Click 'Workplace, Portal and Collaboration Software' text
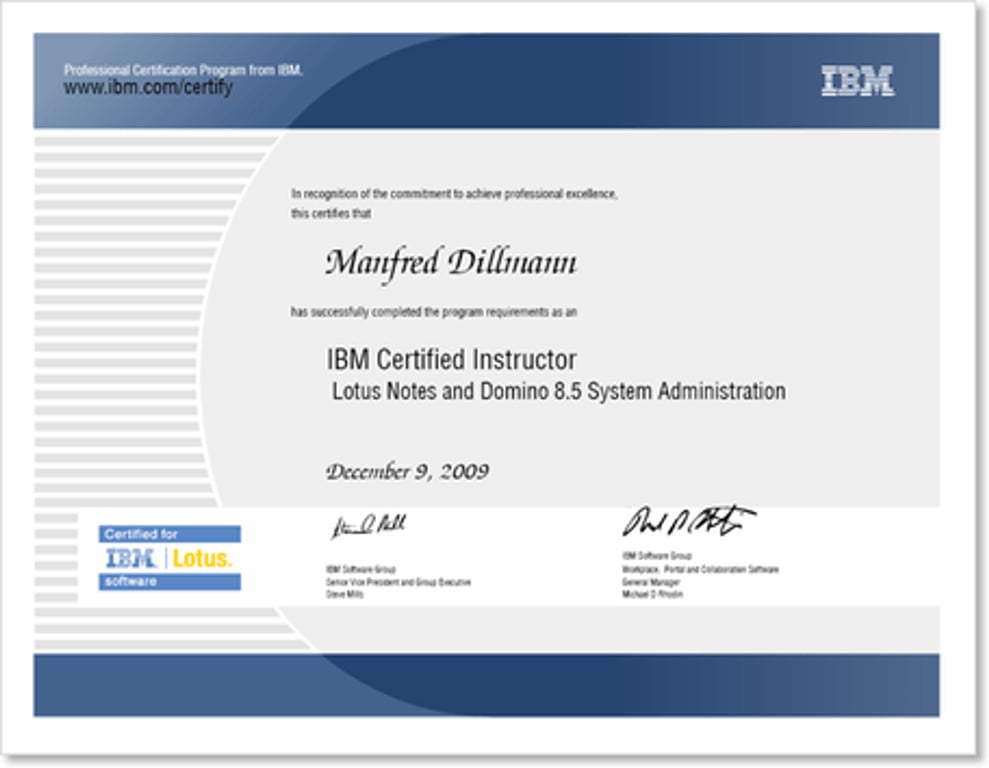The image size is (989, 768). (x=700, y=569)
